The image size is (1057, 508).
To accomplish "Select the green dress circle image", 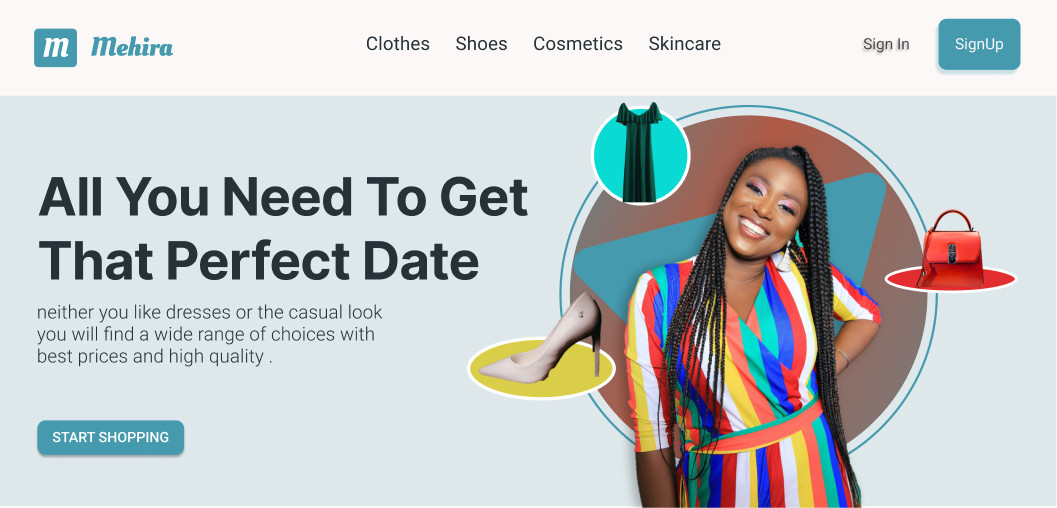I will (x=640, y=155).
